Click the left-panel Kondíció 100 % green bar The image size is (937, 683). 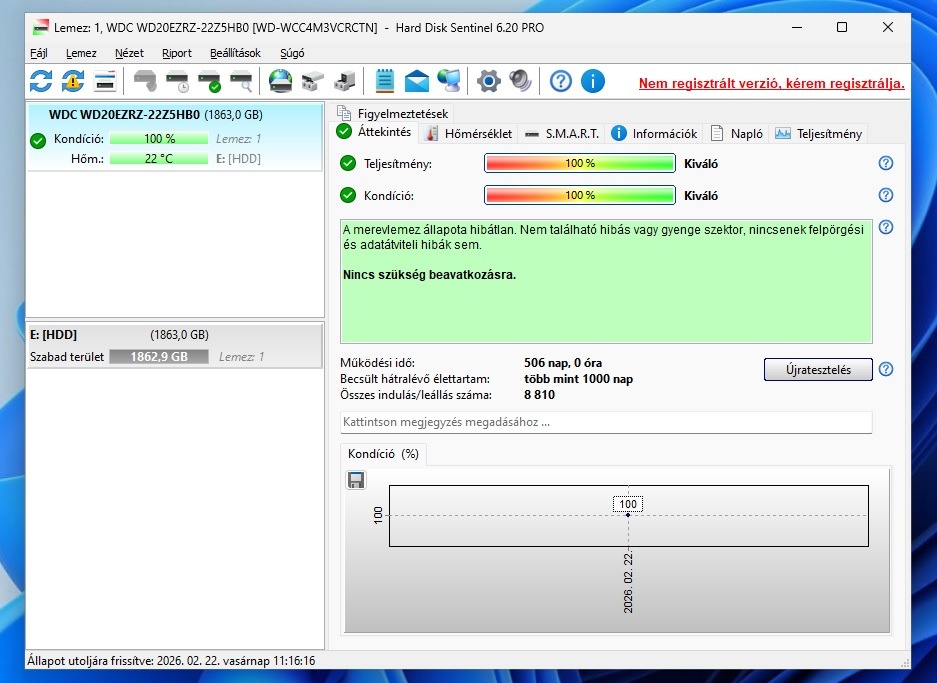[x=159, y=139]
